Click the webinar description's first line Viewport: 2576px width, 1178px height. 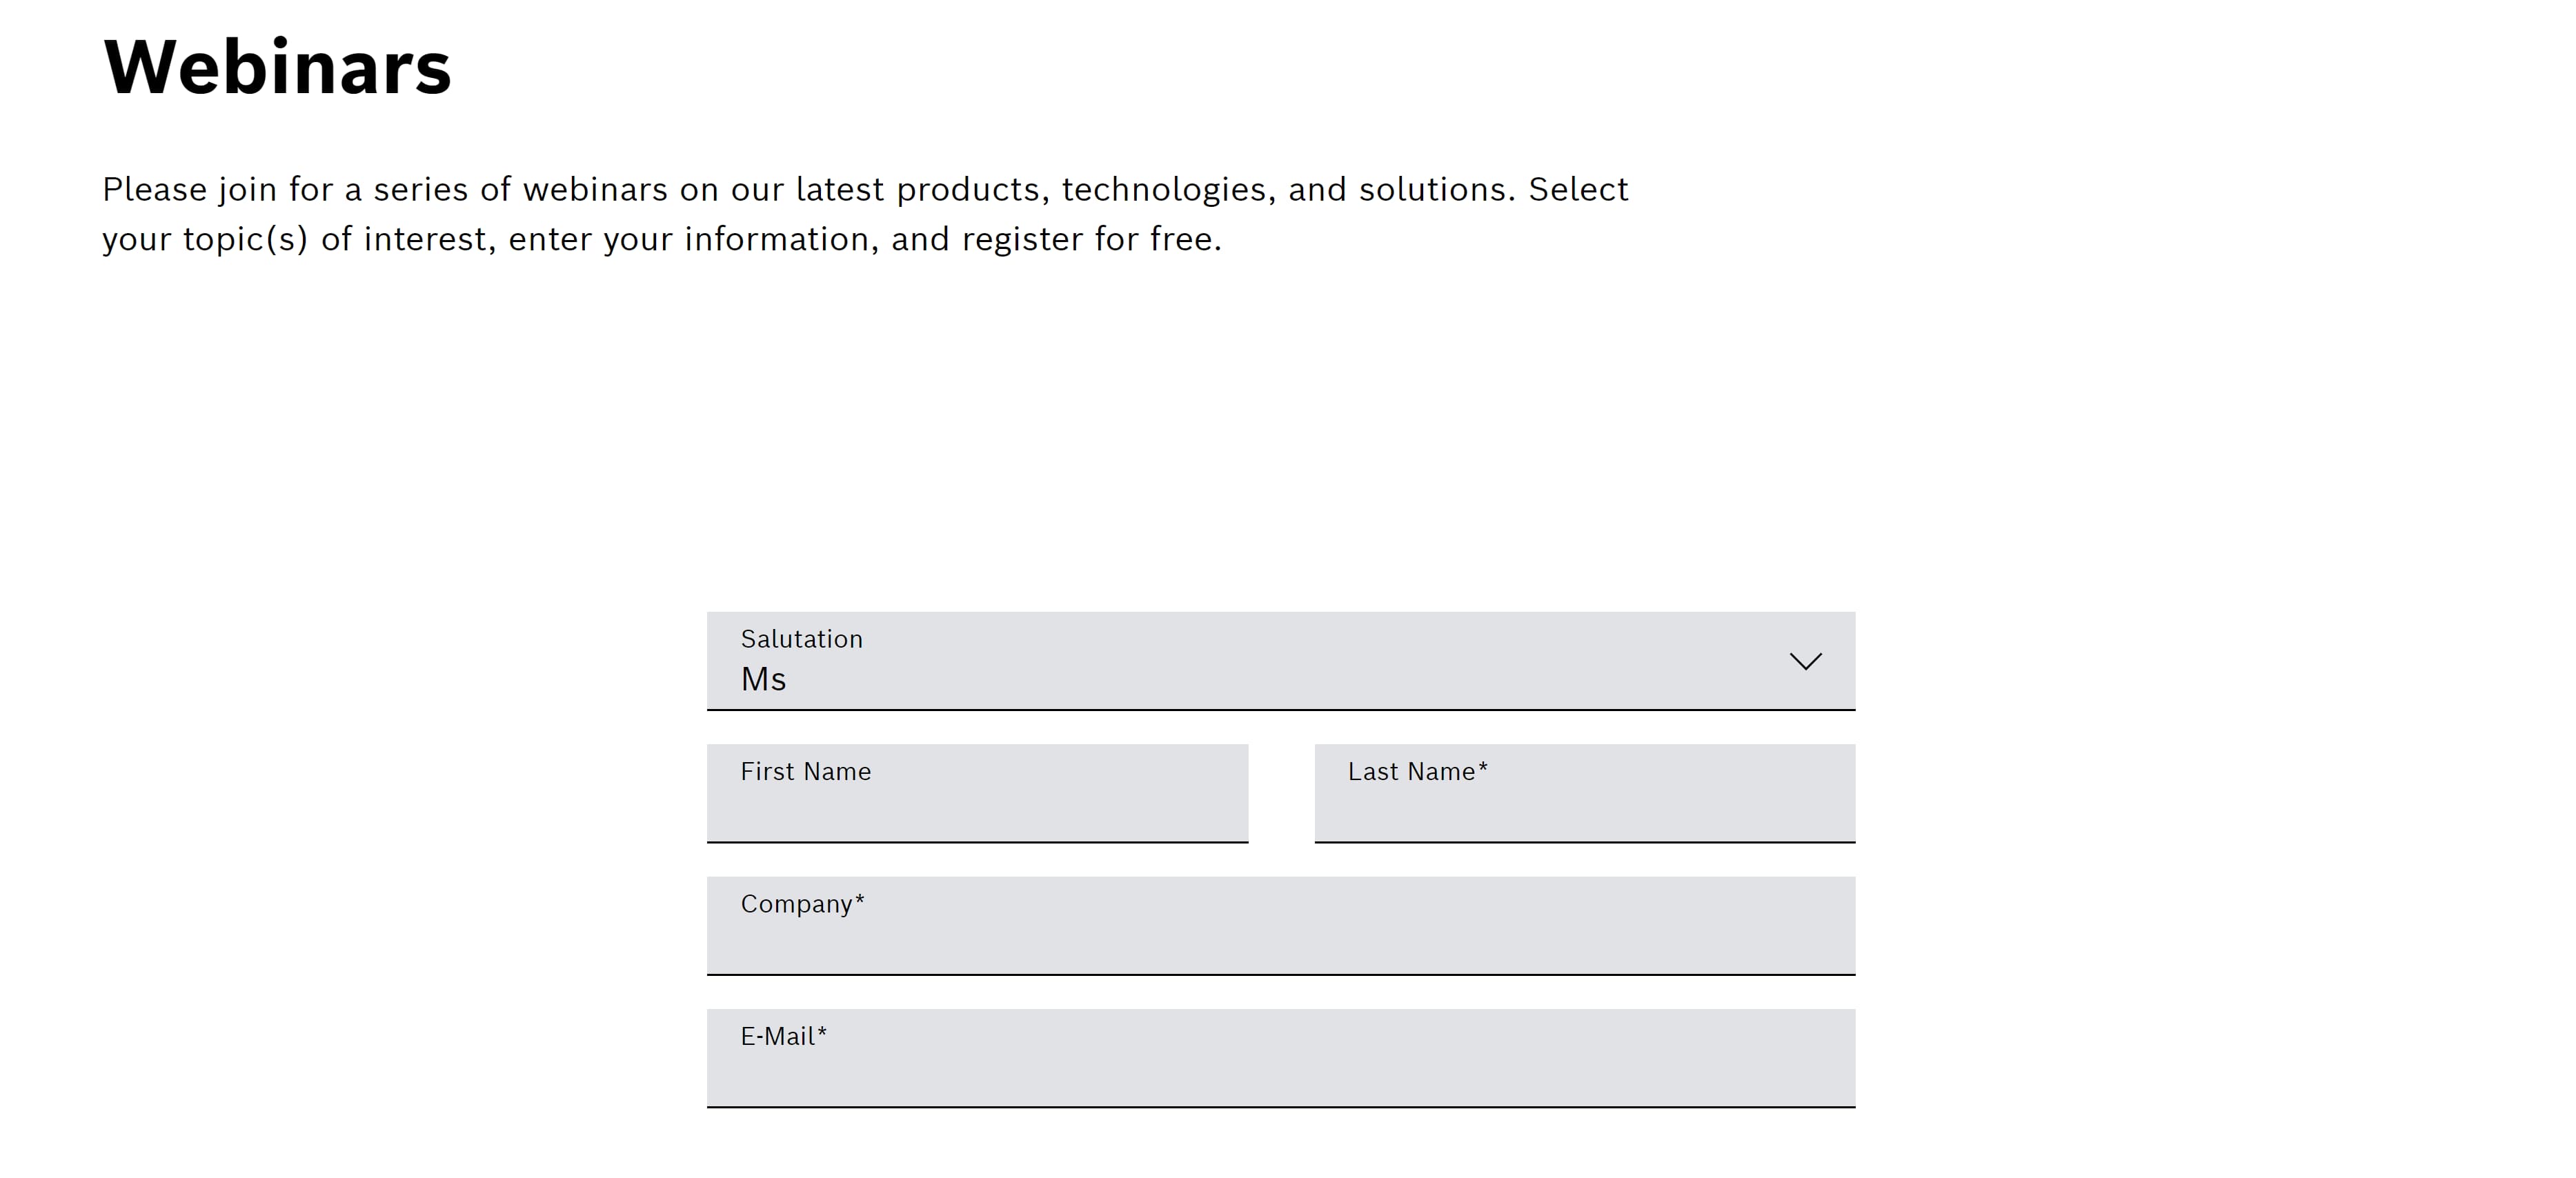865,189
